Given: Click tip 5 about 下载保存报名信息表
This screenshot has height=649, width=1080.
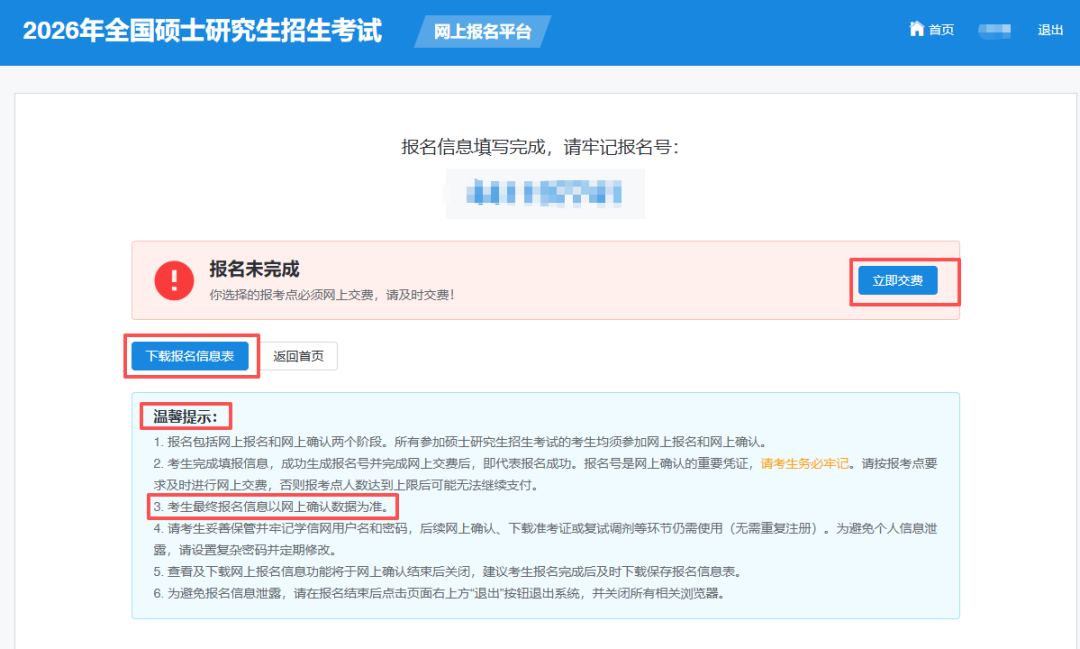Looking at the screenshot, I should click(x=447, y=572).
